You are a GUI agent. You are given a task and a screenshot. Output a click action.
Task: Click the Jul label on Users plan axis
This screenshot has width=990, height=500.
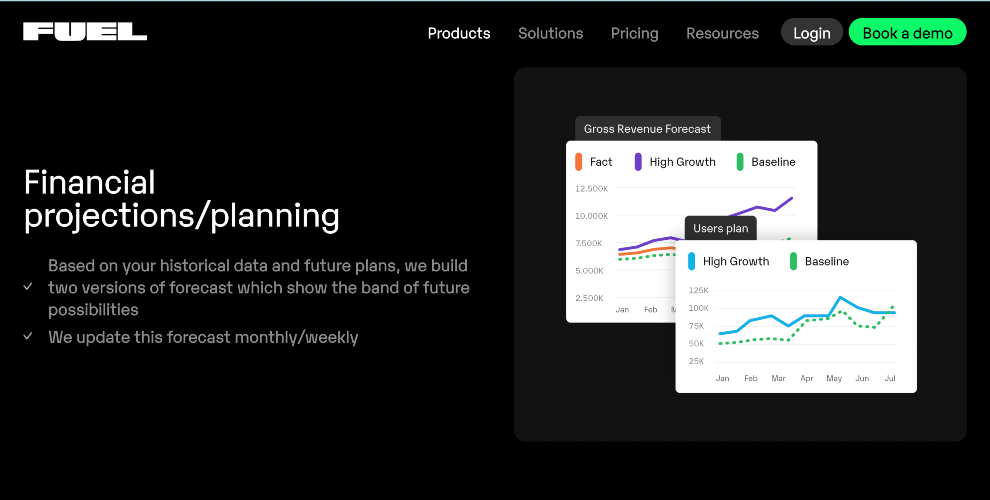coord(890,378)
